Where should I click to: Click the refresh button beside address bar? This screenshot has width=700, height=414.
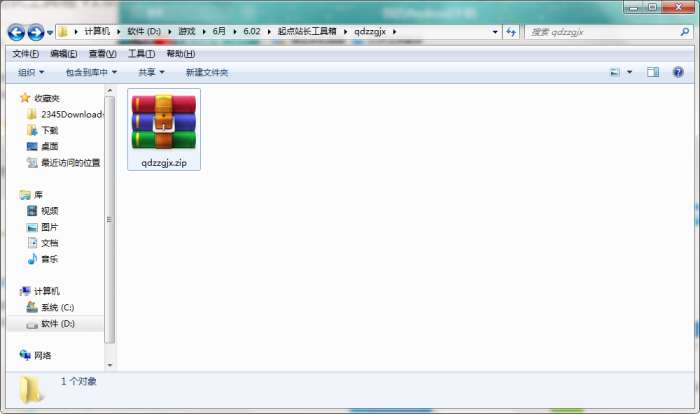coord(511,32)
